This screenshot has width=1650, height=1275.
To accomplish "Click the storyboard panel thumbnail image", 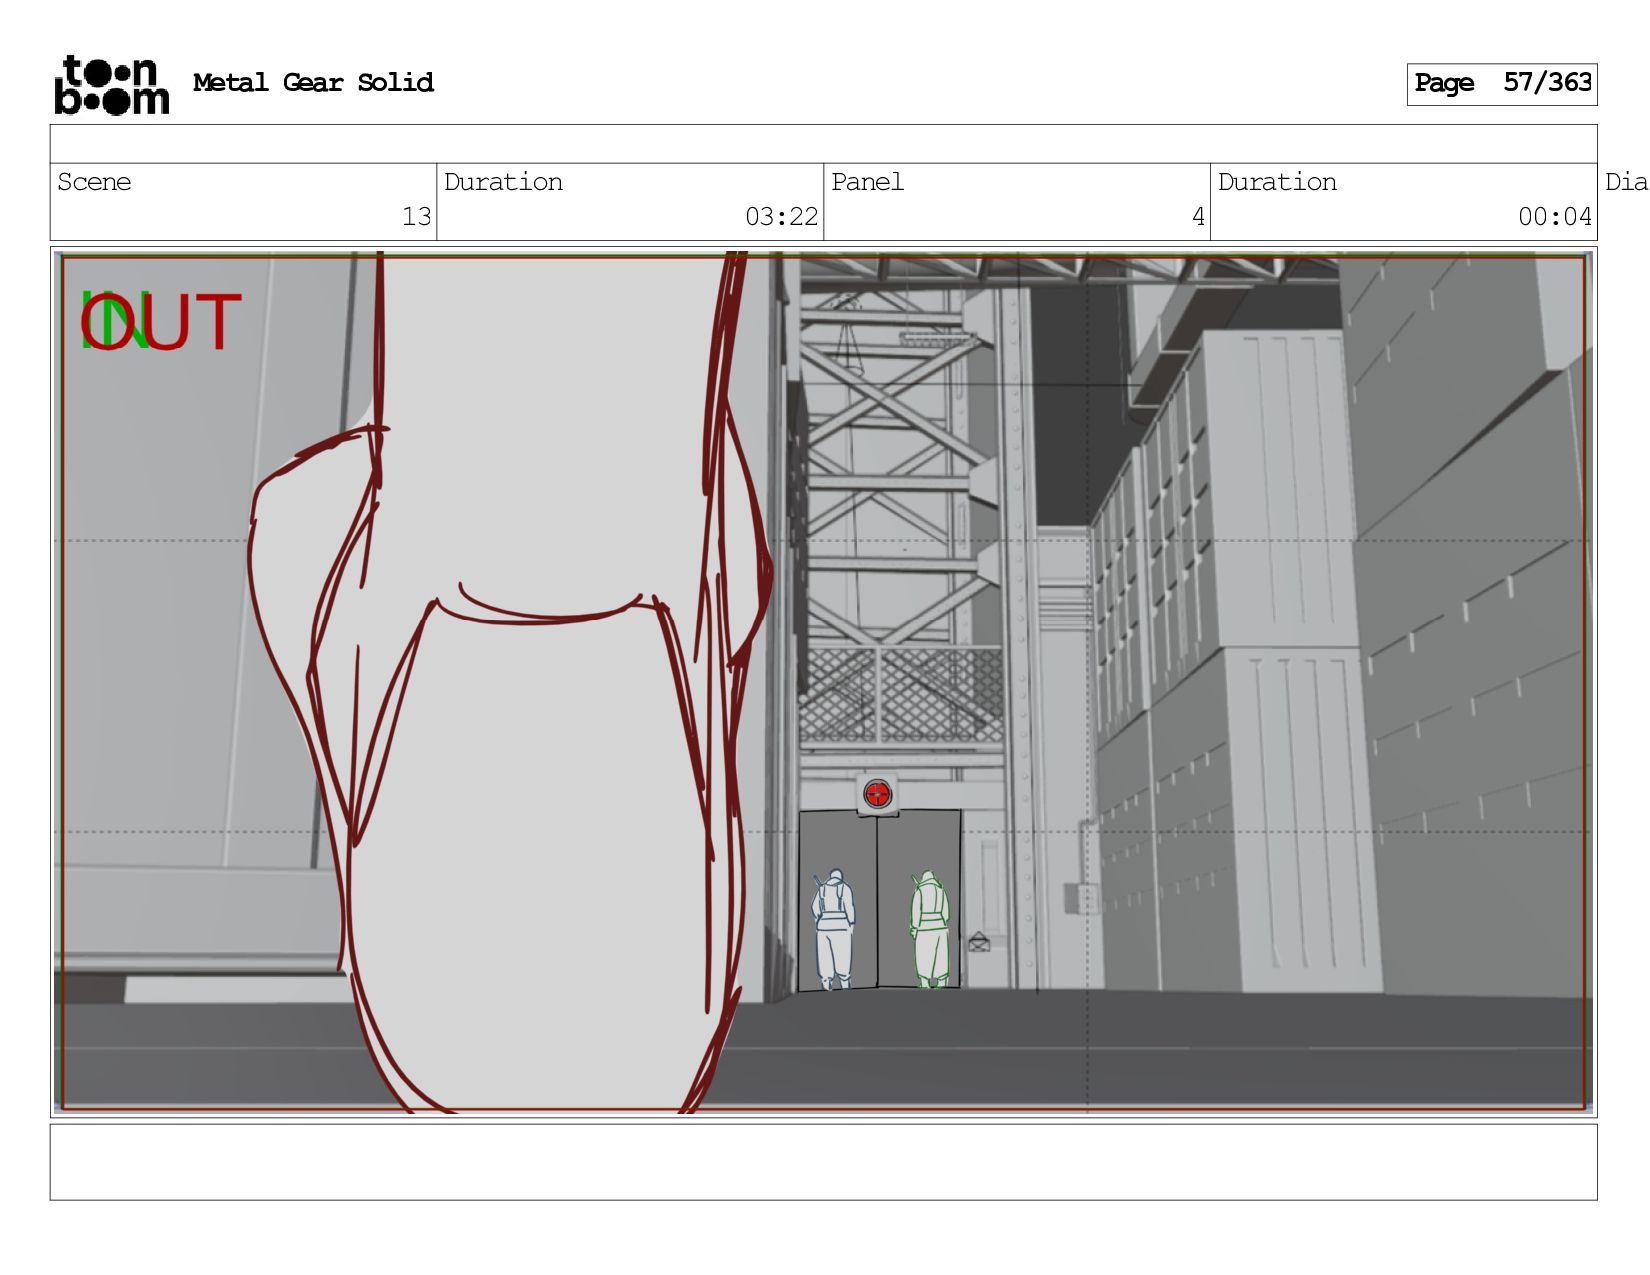I will [x=823, y=682].
